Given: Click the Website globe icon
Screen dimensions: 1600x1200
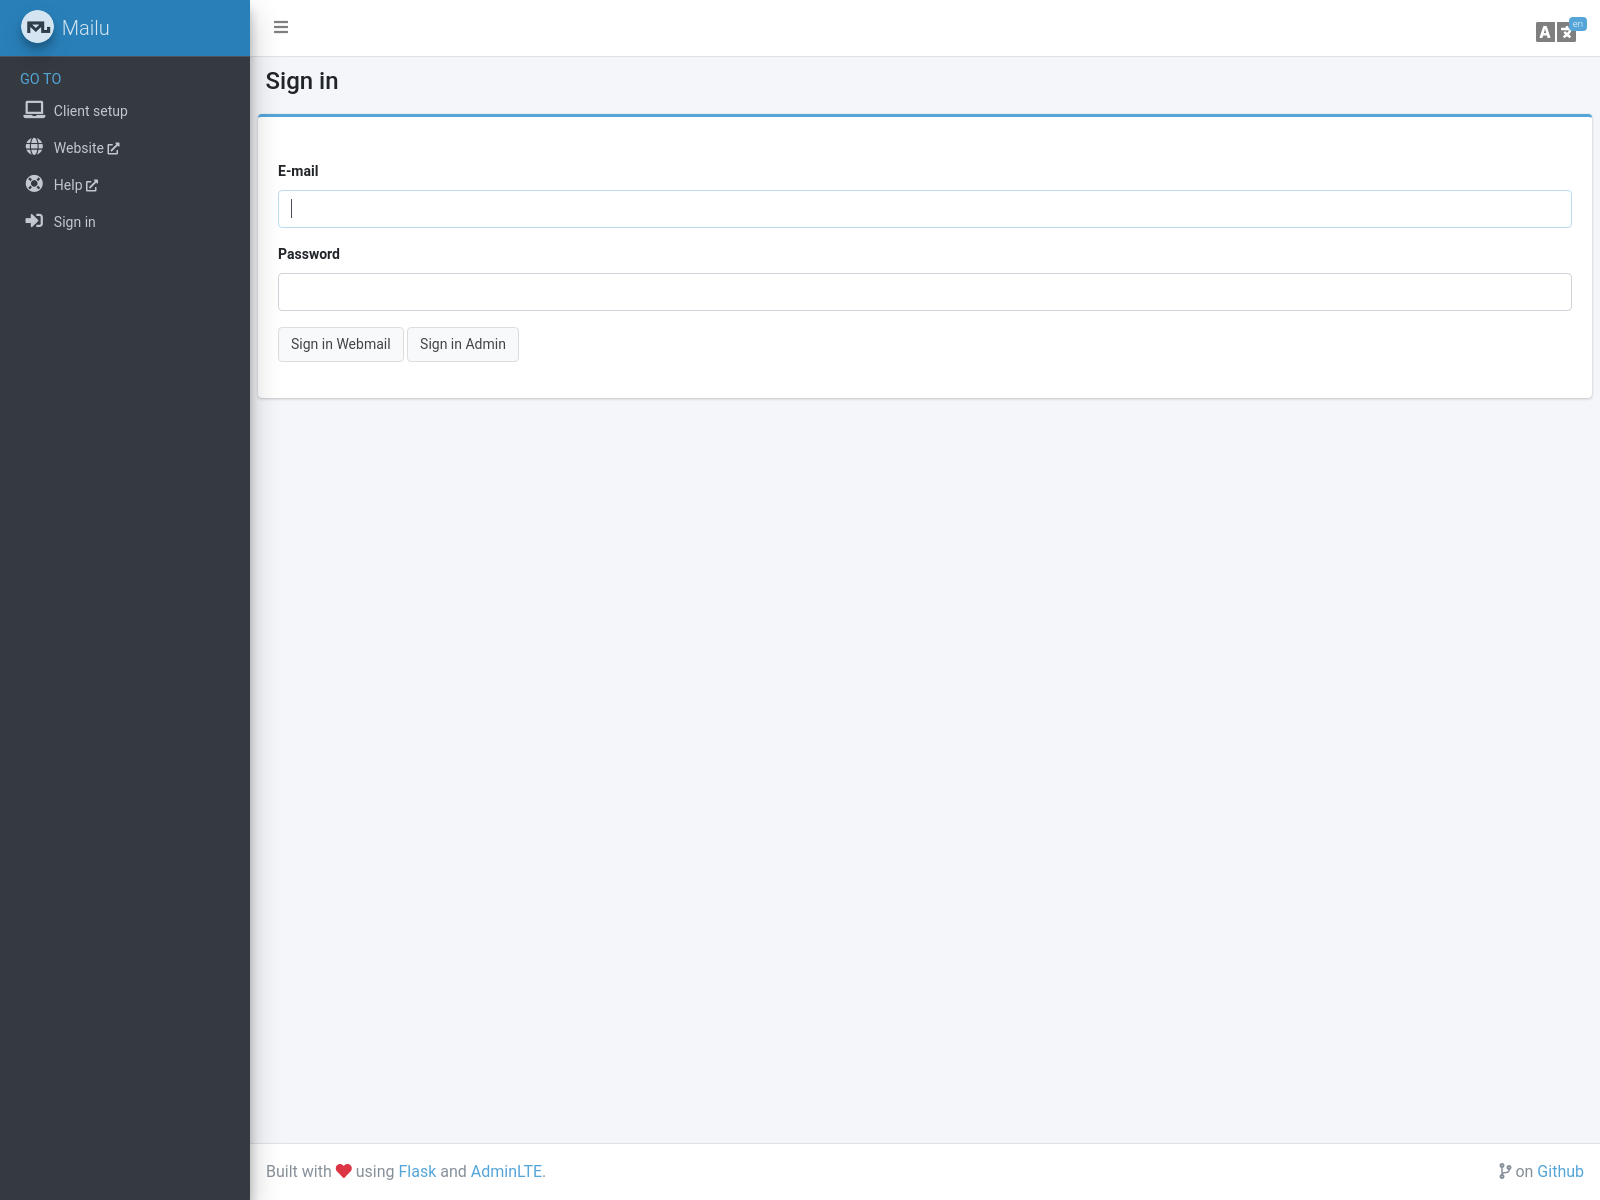Looking at the screenshot, I should point(32,147).
